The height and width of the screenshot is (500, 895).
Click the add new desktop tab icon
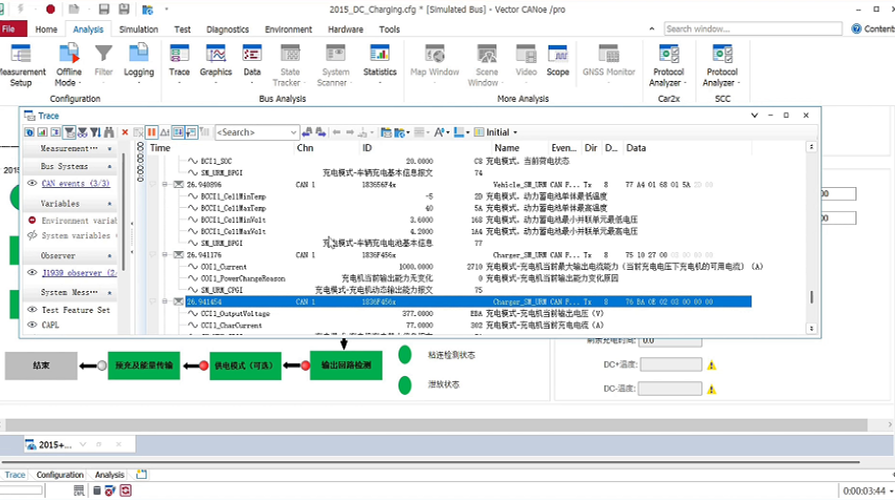[x=142, y=474]
